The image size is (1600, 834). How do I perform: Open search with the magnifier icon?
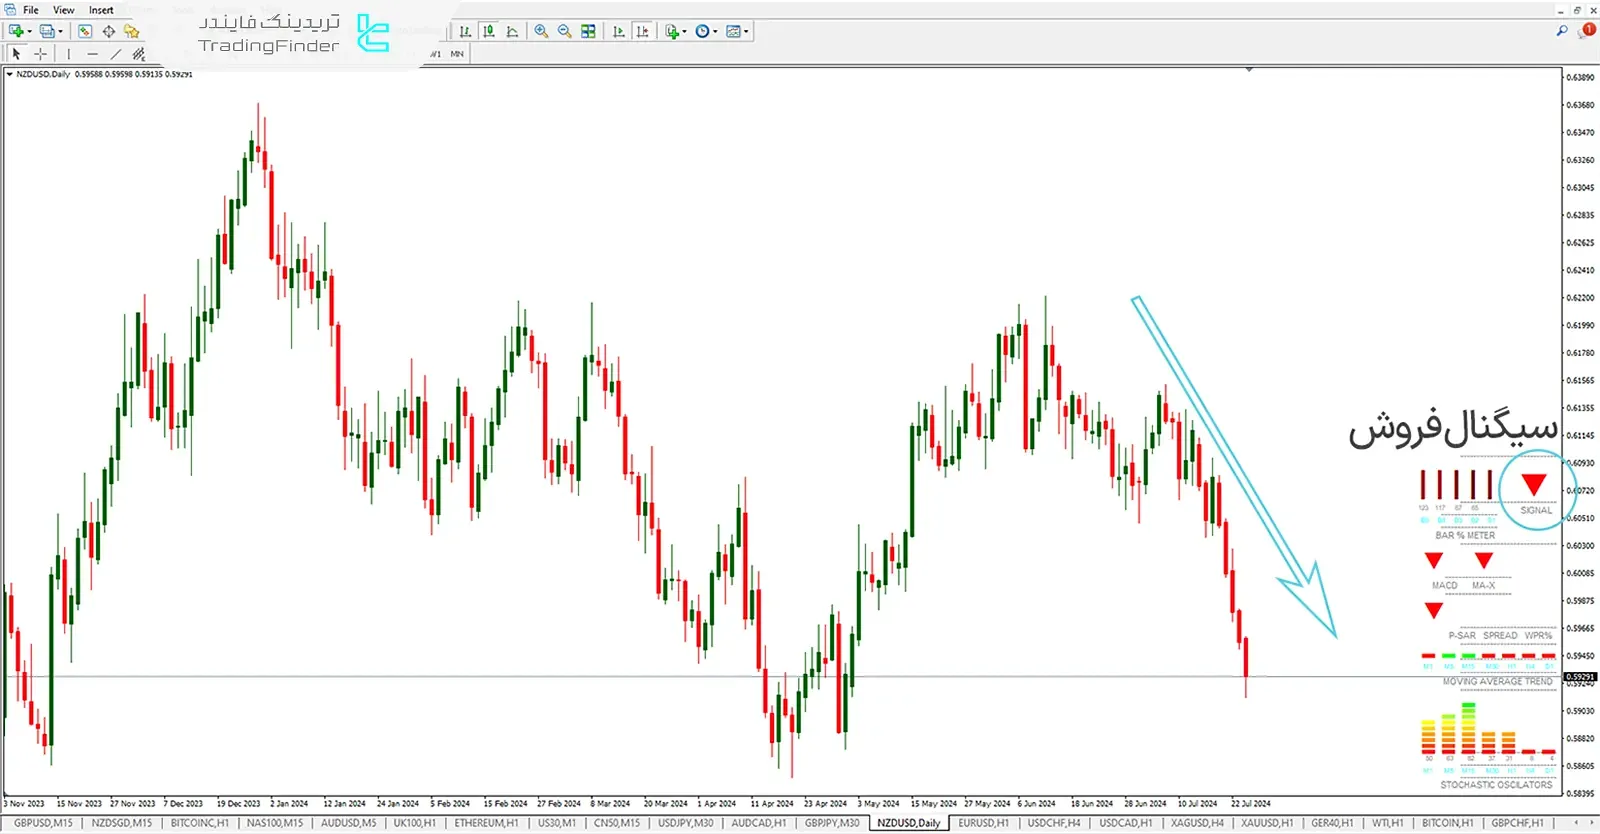point(1561,31)
